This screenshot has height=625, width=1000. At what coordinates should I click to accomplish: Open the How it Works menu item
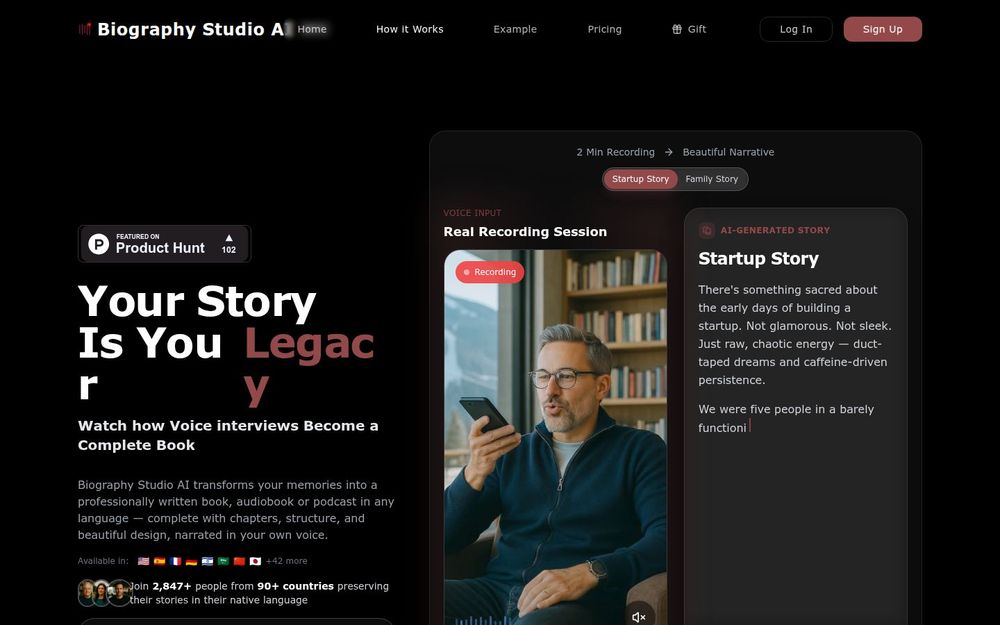[x=409, y=29]
